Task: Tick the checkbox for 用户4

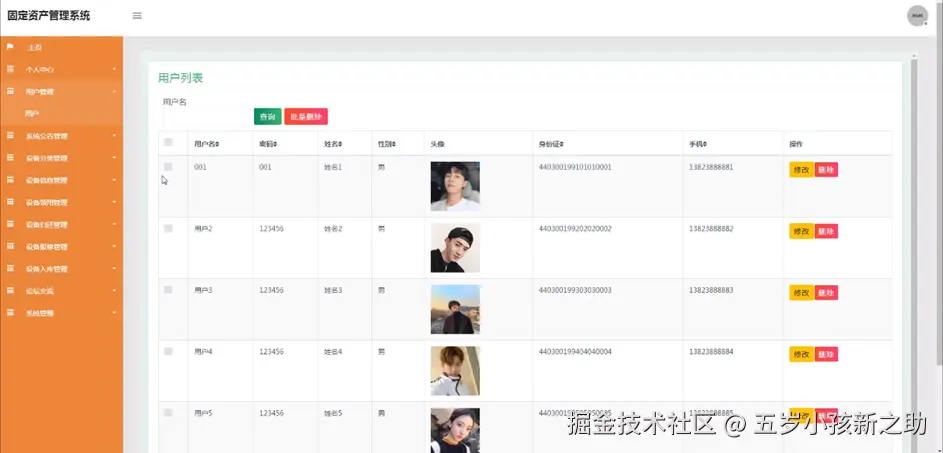Action: tap(168, 351)
